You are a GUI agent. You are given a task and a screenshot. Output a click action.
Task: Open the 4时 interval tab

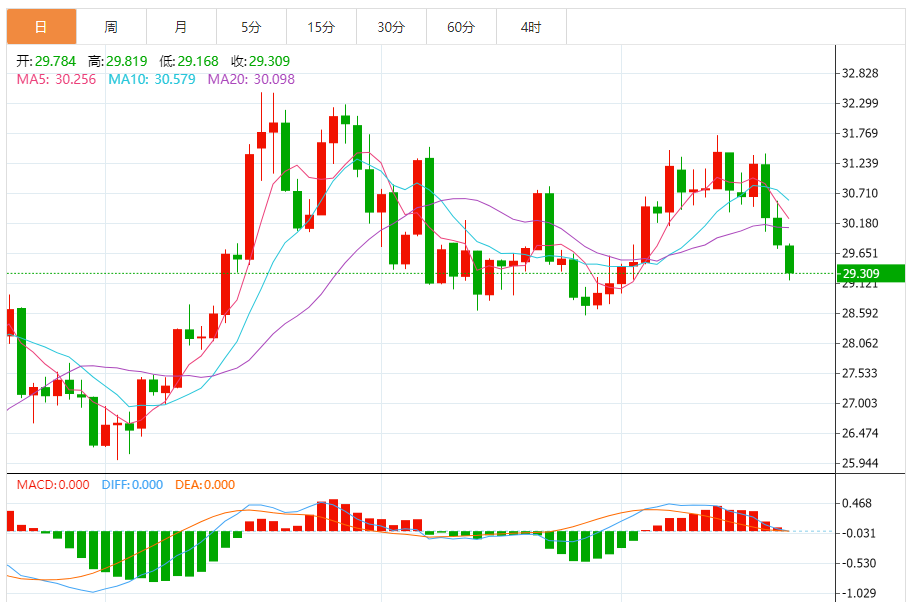pyautogui.click(x=531, y=27)
